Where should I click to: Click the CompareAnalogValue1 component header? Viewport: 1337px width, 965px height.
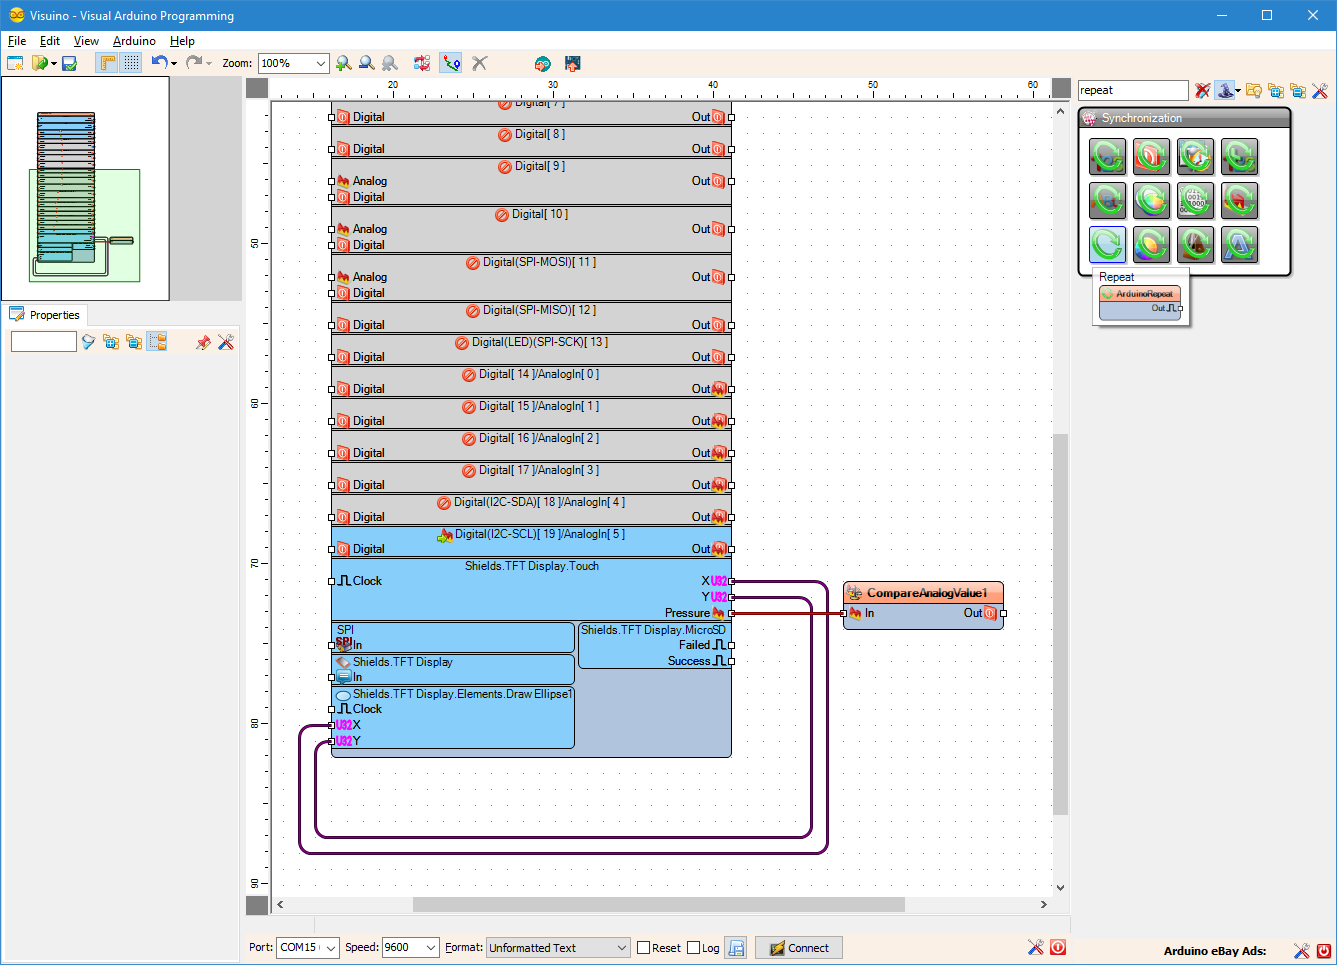click(x=923, y=593)
